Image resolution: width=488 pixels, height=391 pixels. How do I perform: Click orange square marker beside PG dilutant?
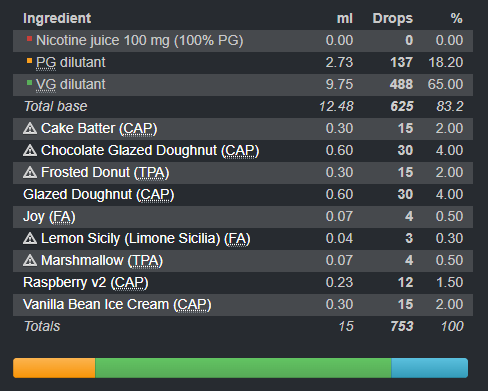tap(29, 61)
